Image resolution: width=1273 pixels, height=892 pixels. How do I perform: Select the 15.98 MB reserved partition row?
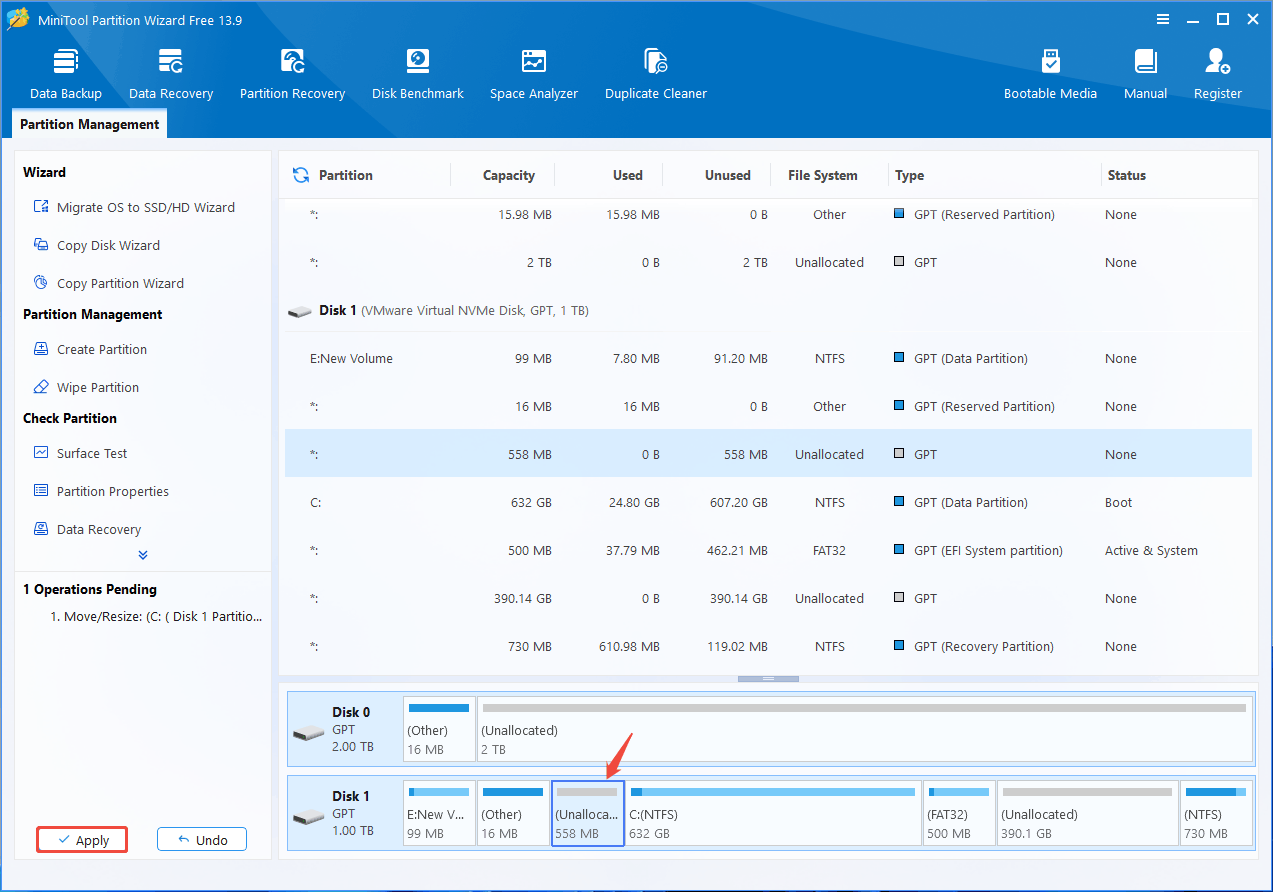point(768,214)
